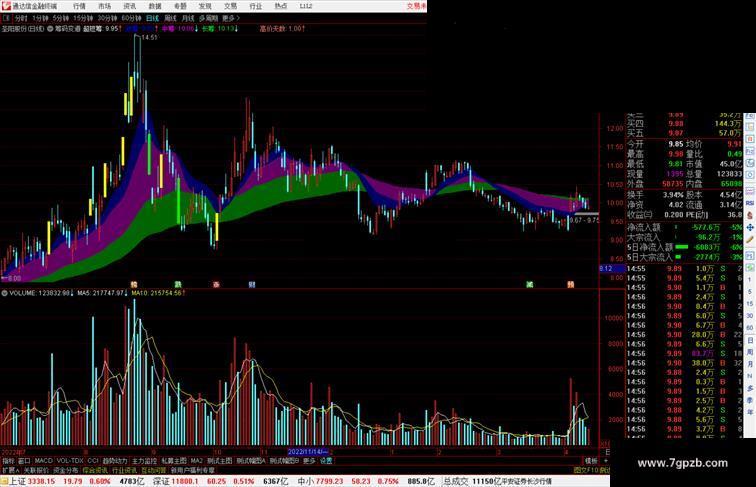Image resolution: width=756 pixels, height=487 pixels.
Task: Open the 关联报价 tab
Action: 36,470
